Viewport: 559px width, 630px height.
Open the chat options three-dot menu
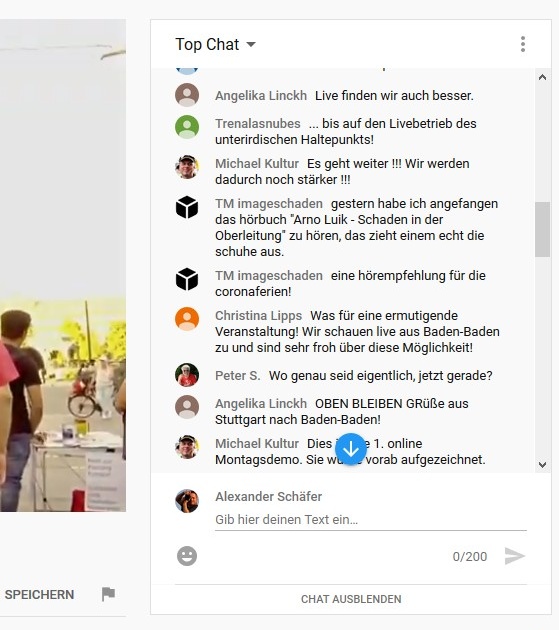522,44
